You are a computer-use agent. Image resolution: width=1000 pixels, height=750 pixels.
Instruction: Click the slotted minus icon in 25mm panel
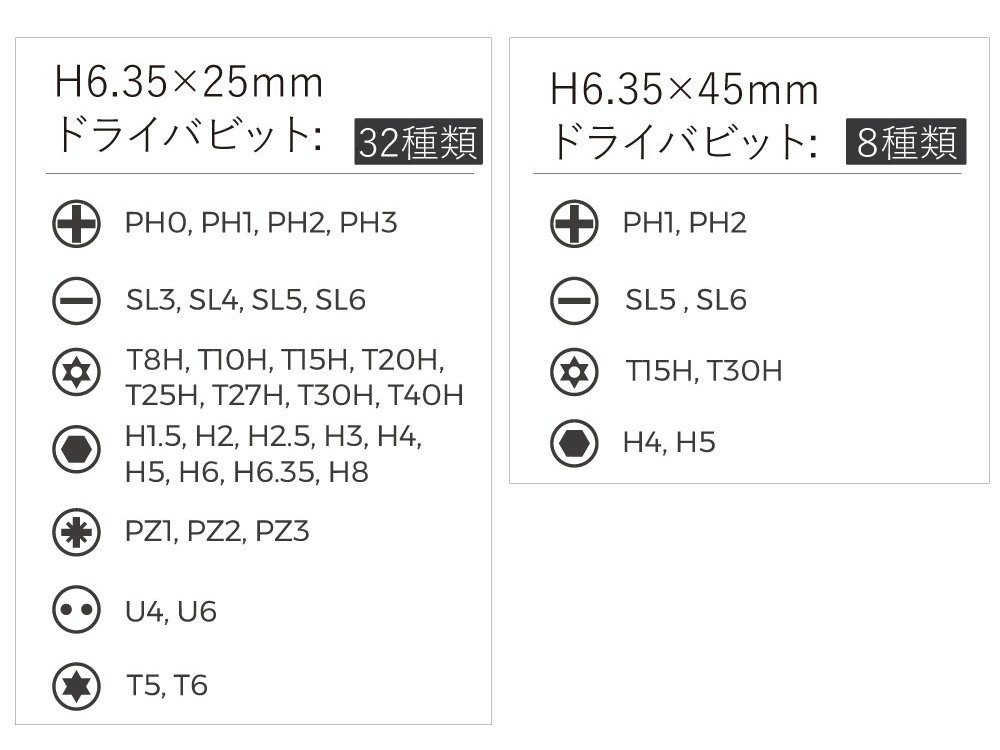tap(76, 300)
